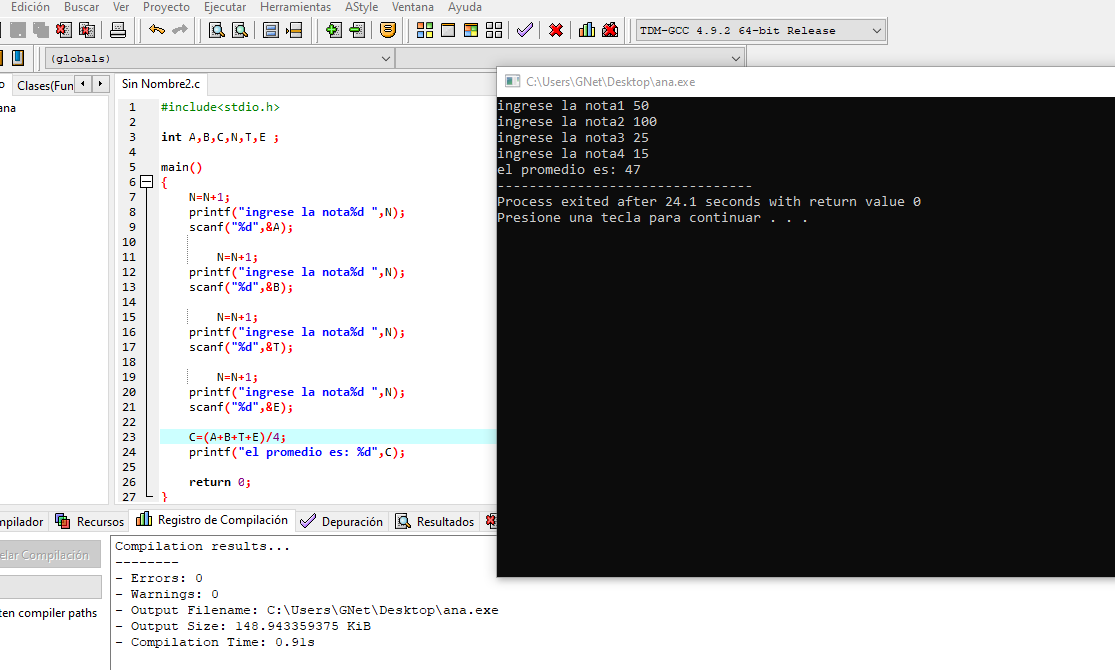Click the greyed-out Redo arrow icon
The width and height of the screenshot is (1115, 670).
click(179, 30)
